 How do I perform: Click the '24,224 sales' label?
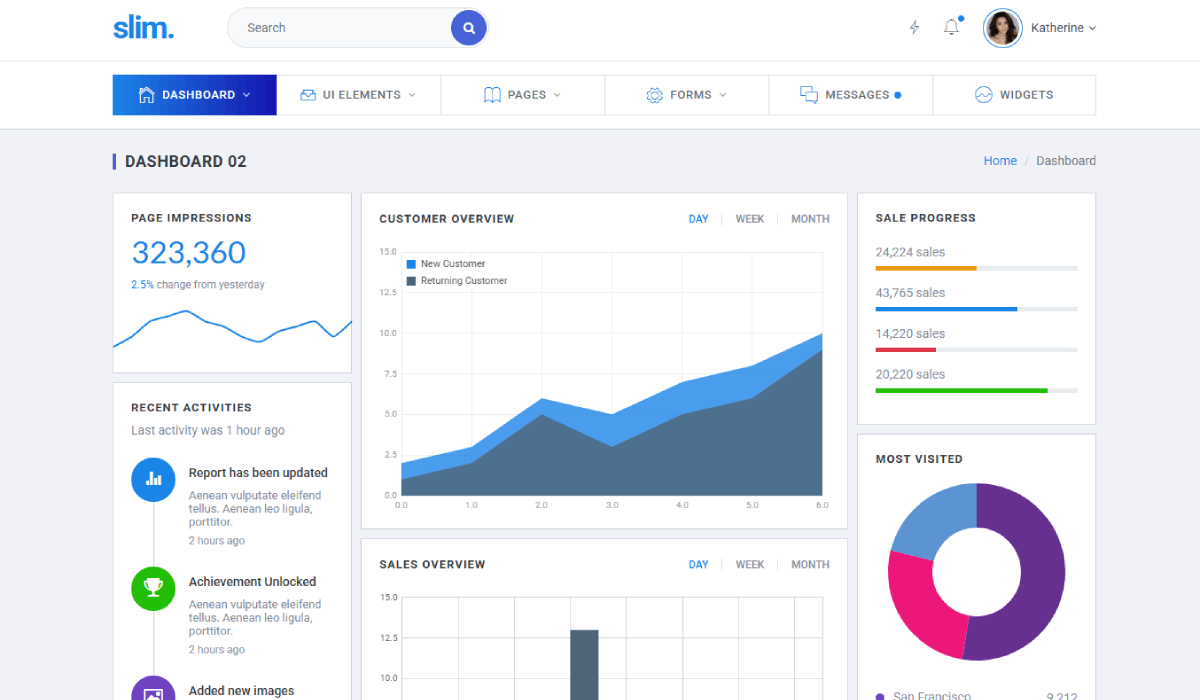pos(910,252)
